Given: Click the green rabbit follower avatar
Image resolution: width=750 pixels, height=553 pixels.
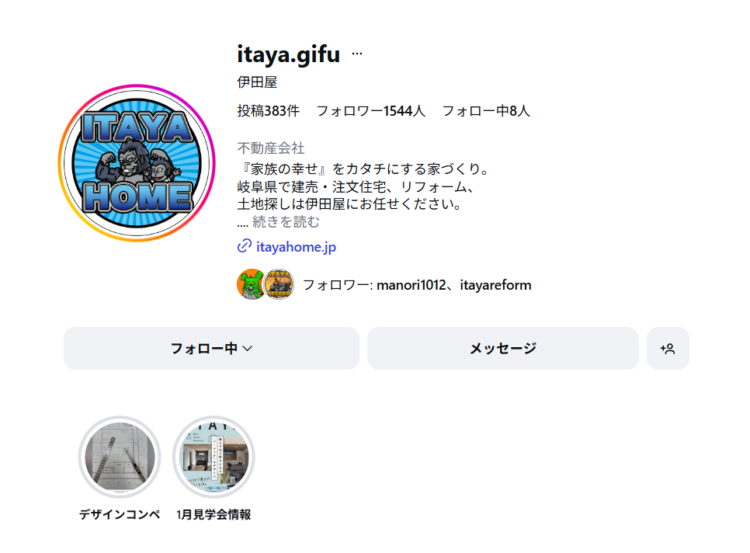Looking at the screenshot, I should (x=251, y=284).
